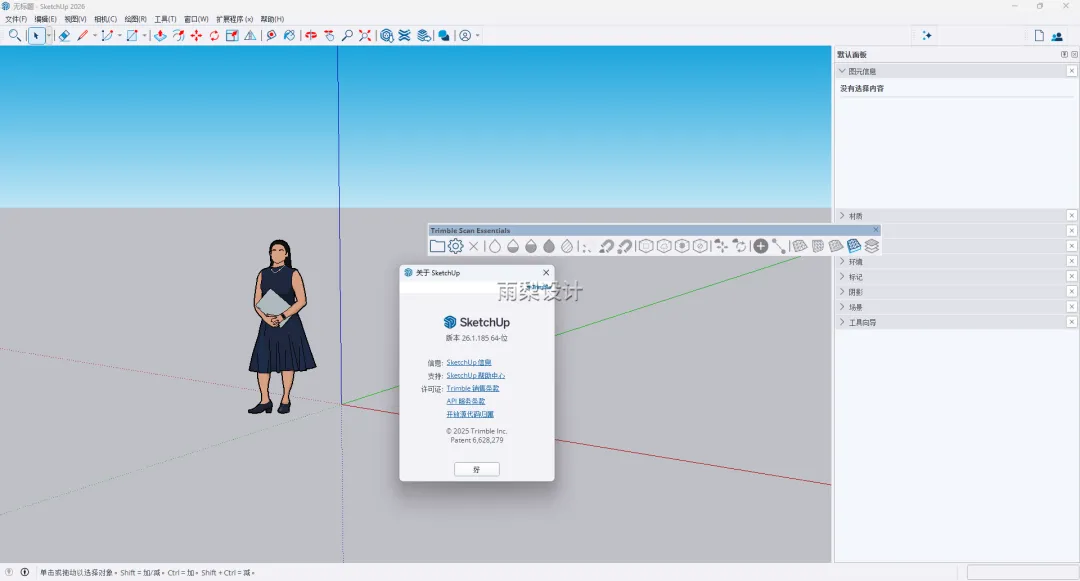Viewport: 1080px width, 581px height.
Task: Select the Zoom magnifier tool
Action: [x=347, y=35]
